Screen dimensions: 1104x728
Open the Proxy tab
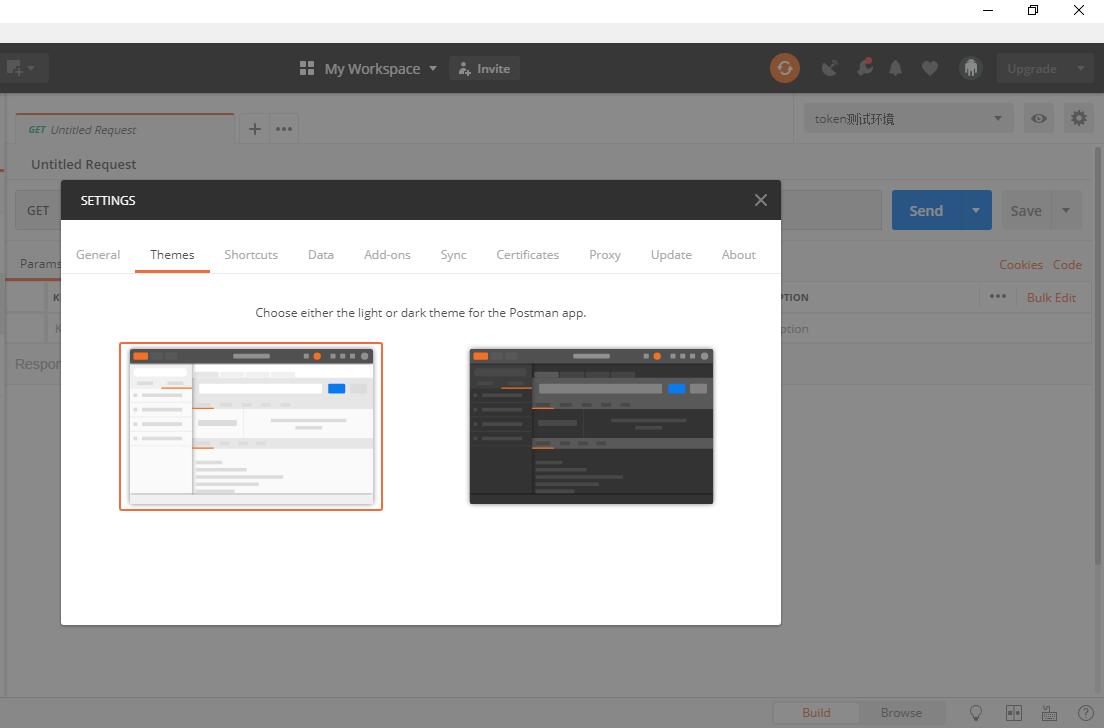click(605, 255)
